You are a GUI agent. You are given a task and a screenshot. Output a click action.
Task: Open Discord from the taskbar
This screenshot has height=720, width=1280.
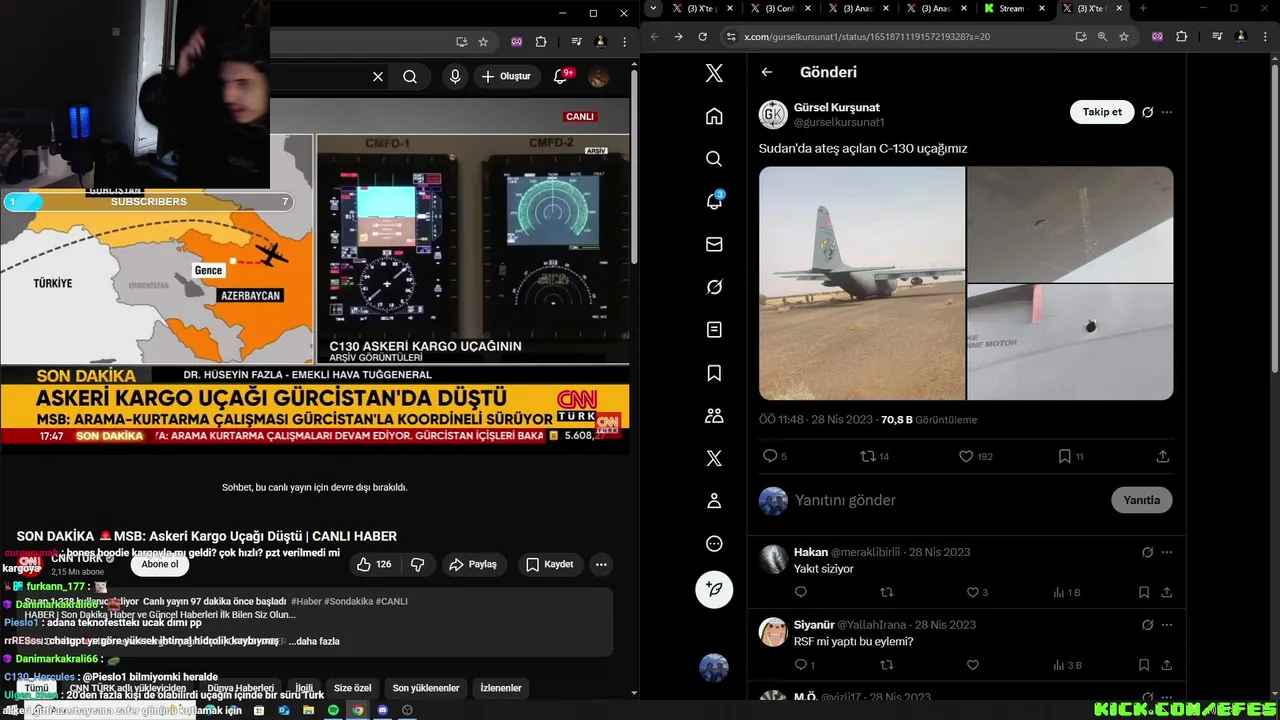[382, 710]
